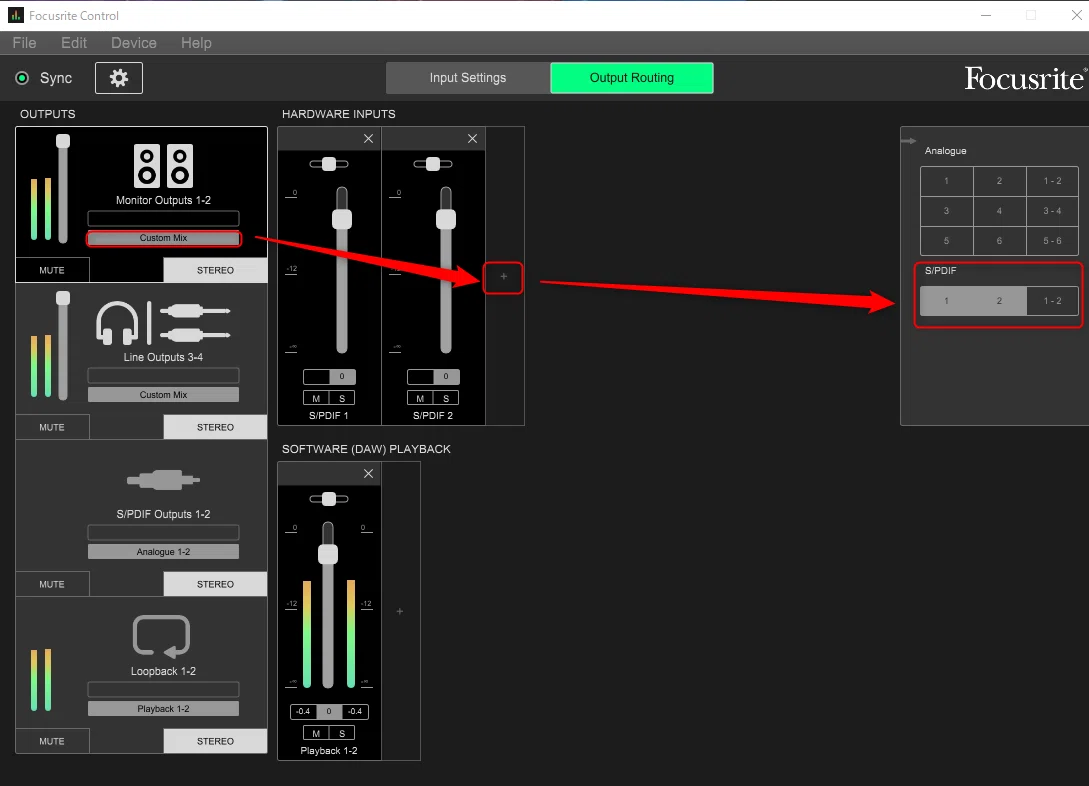Open Analogue 1-2 source dropdown for S/PDIF Outputs
The image size is (1089, 786).
pos(163,552)
